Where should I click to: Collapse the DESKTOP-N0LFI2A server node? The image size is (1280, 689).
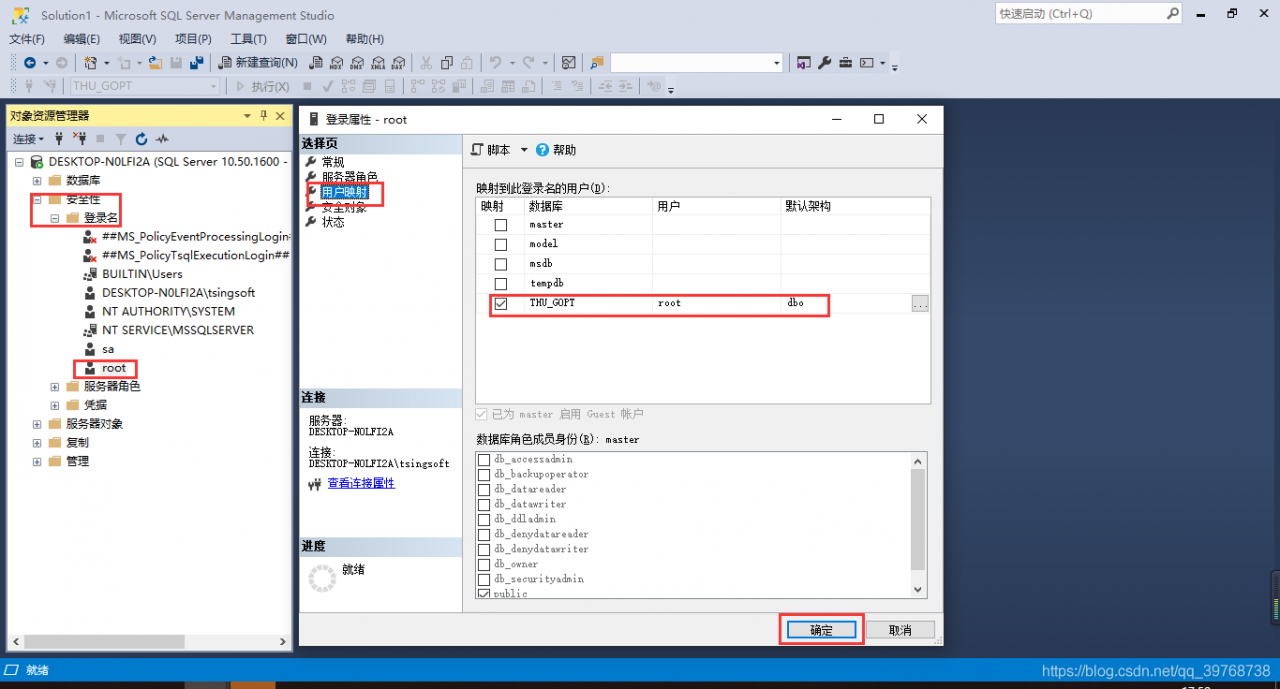click(19, 161)
